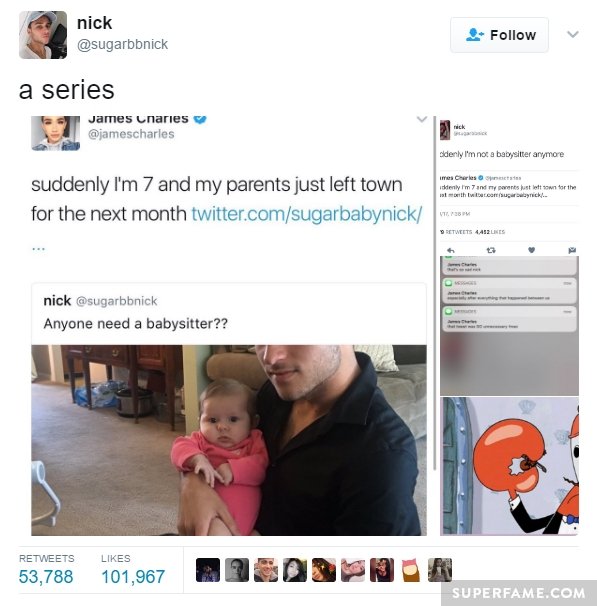Open the pink cat avatar among likers
This screenshot has width=597, height=606.
pos(411,570)
